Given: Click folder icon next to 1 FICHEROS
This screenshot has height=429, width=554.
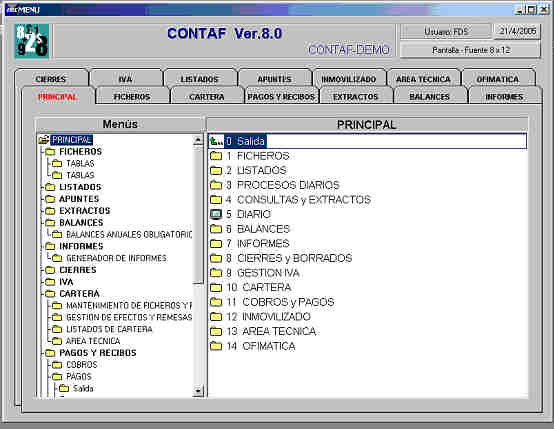Looking at the screenshot, I should (x=216, y=156).
